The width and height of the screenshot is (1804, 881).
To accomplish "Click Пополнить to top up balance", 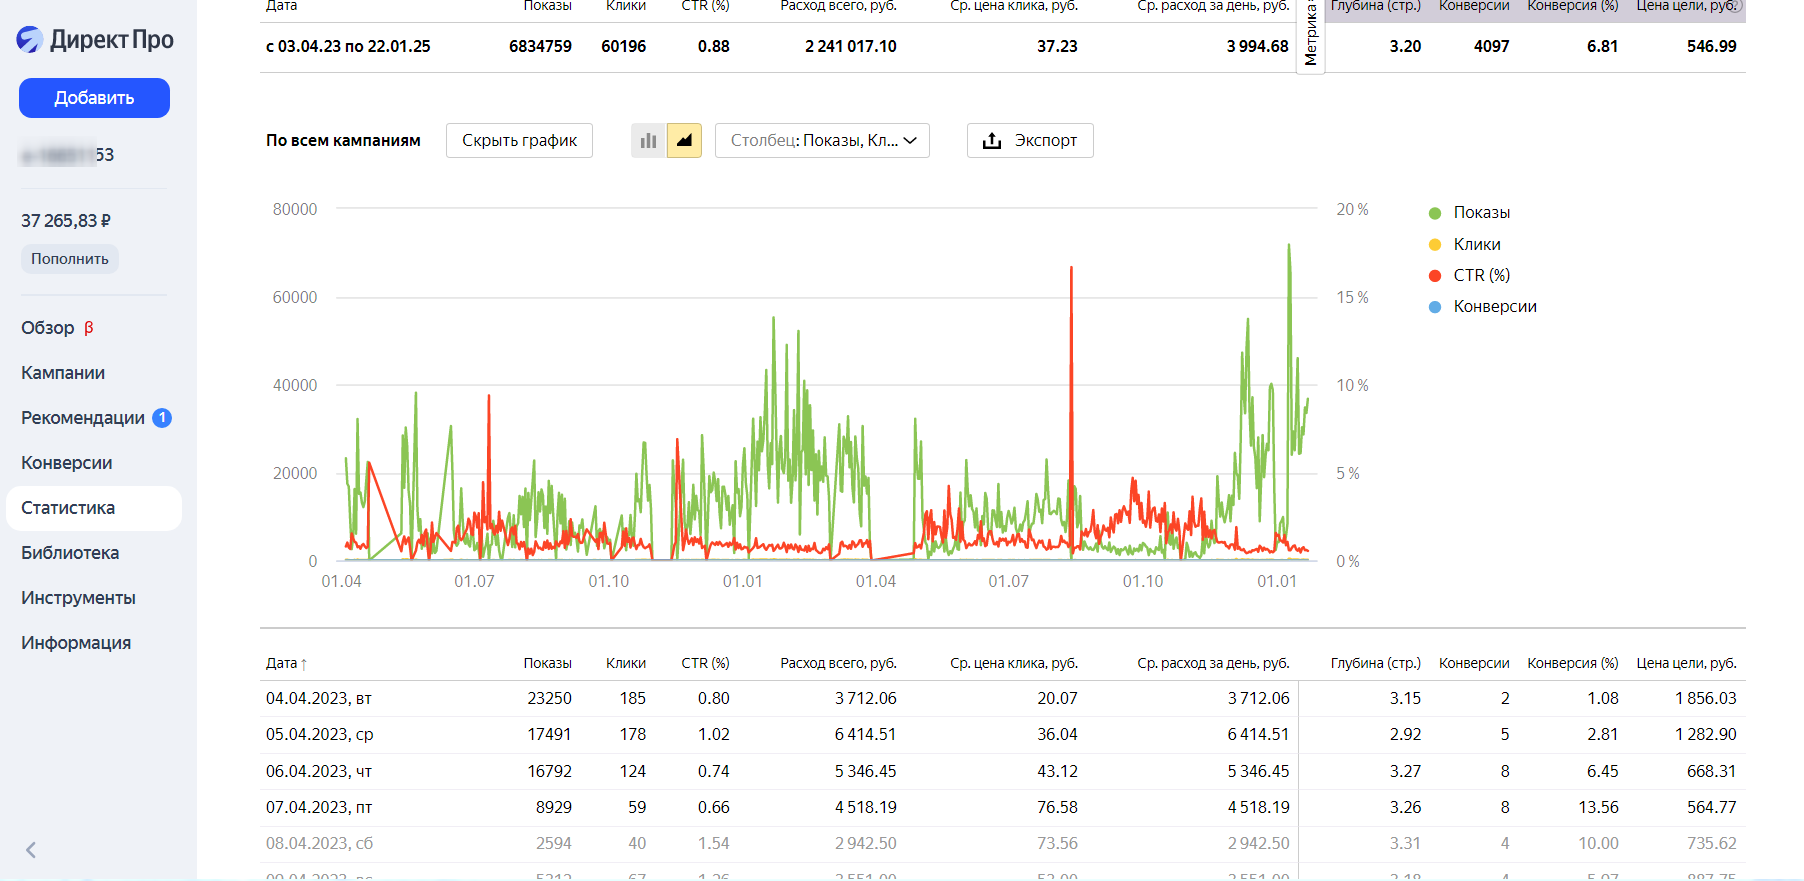I will tap(70, 259).
